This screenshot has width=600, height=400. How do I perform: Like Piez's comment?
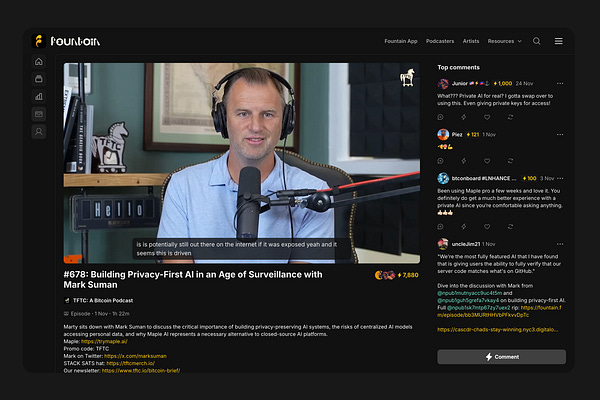(487, 161)
